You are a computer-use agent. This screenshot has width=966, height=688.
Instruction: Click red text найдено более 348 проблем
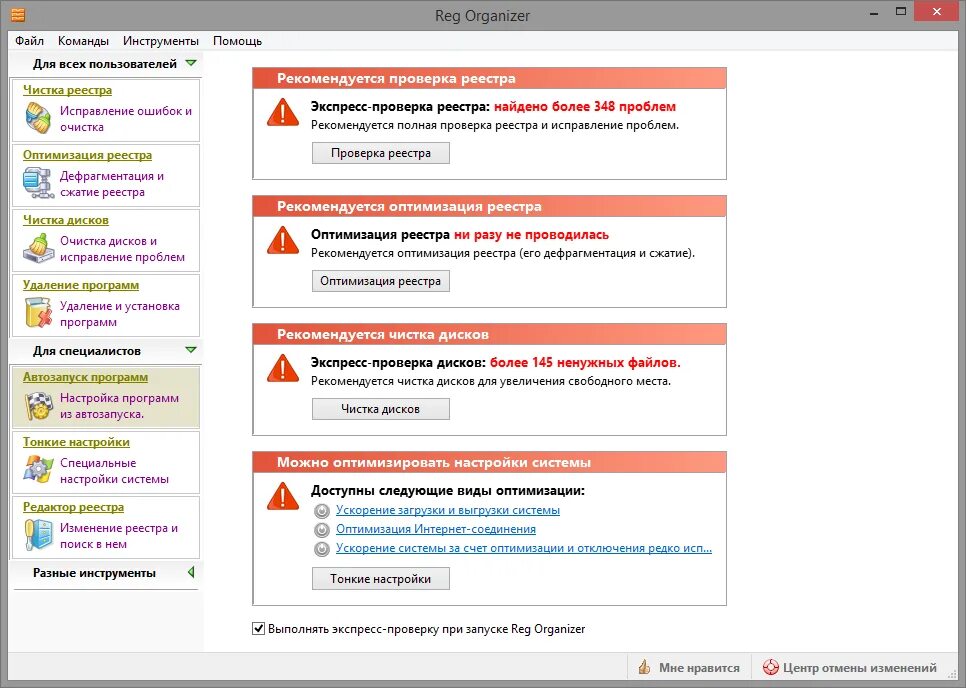tap(585, 106)
